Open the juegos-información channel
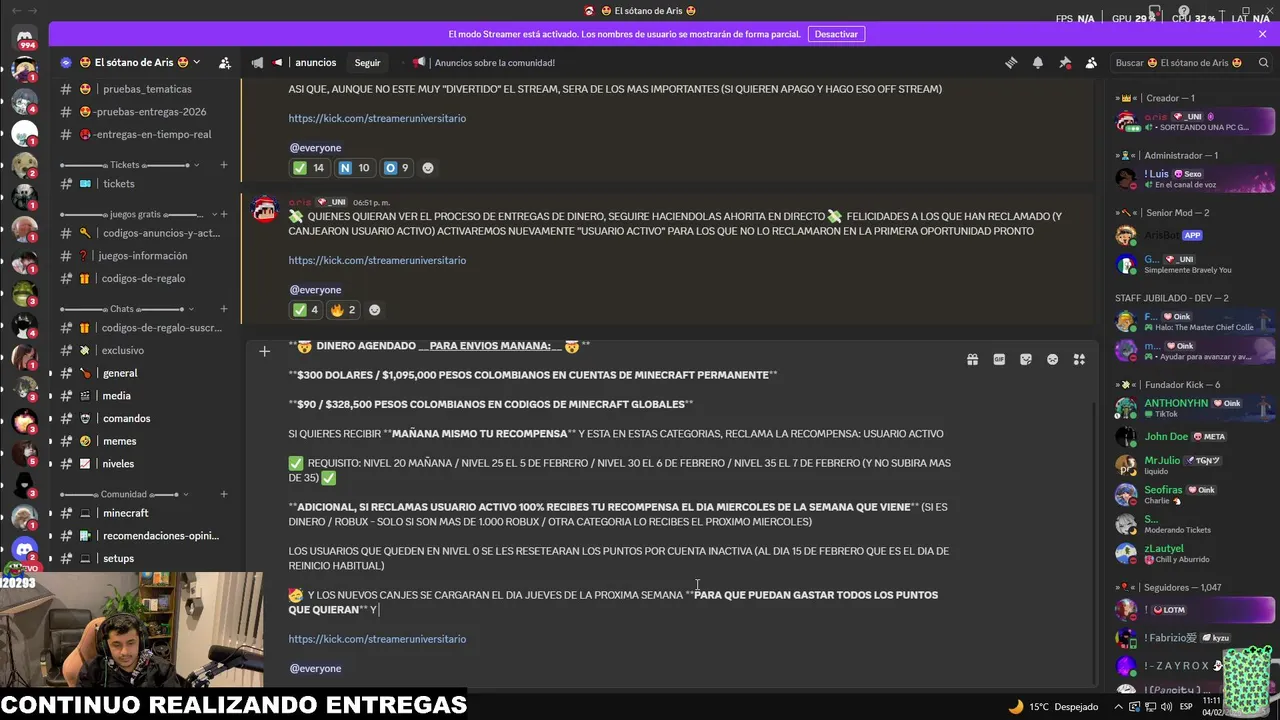This screenshot has width=1280, height=720. [143, 256]
